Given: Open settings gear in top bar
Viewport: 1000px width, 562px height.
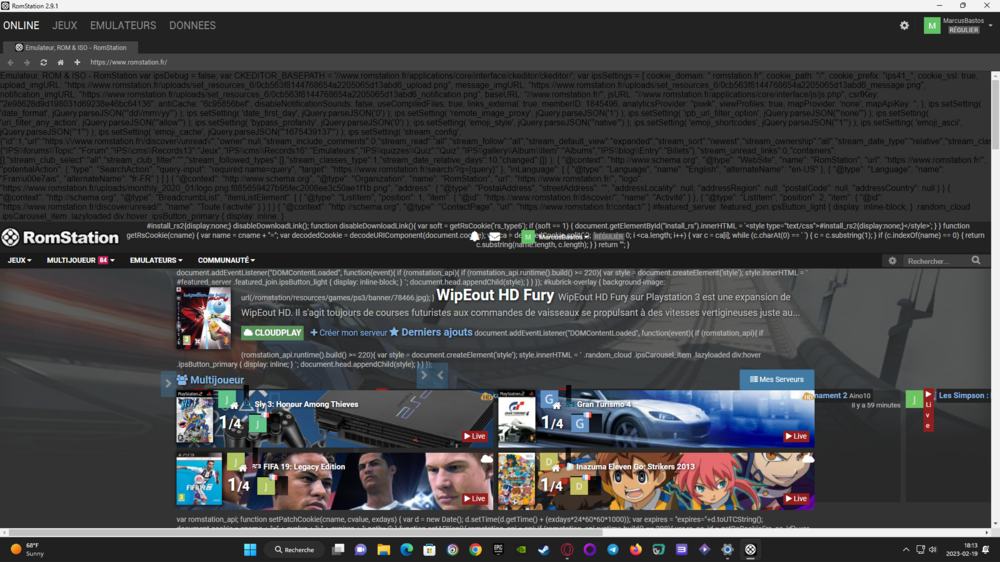Looking at the screenshot, I should tap(904, 26).
